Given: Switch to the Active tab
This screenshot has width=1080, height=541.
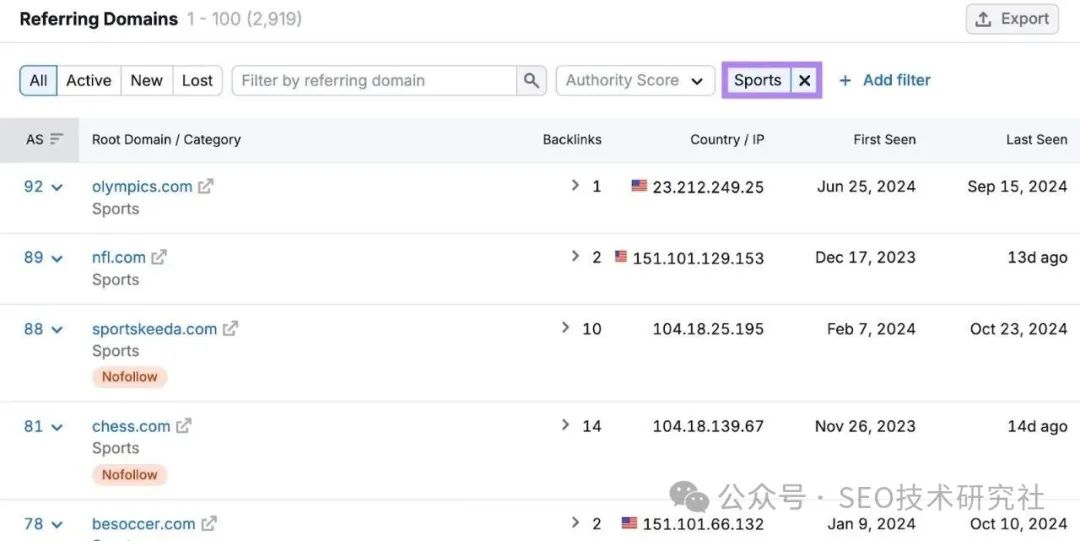Looking at the screenshot, I should [89, 81].
